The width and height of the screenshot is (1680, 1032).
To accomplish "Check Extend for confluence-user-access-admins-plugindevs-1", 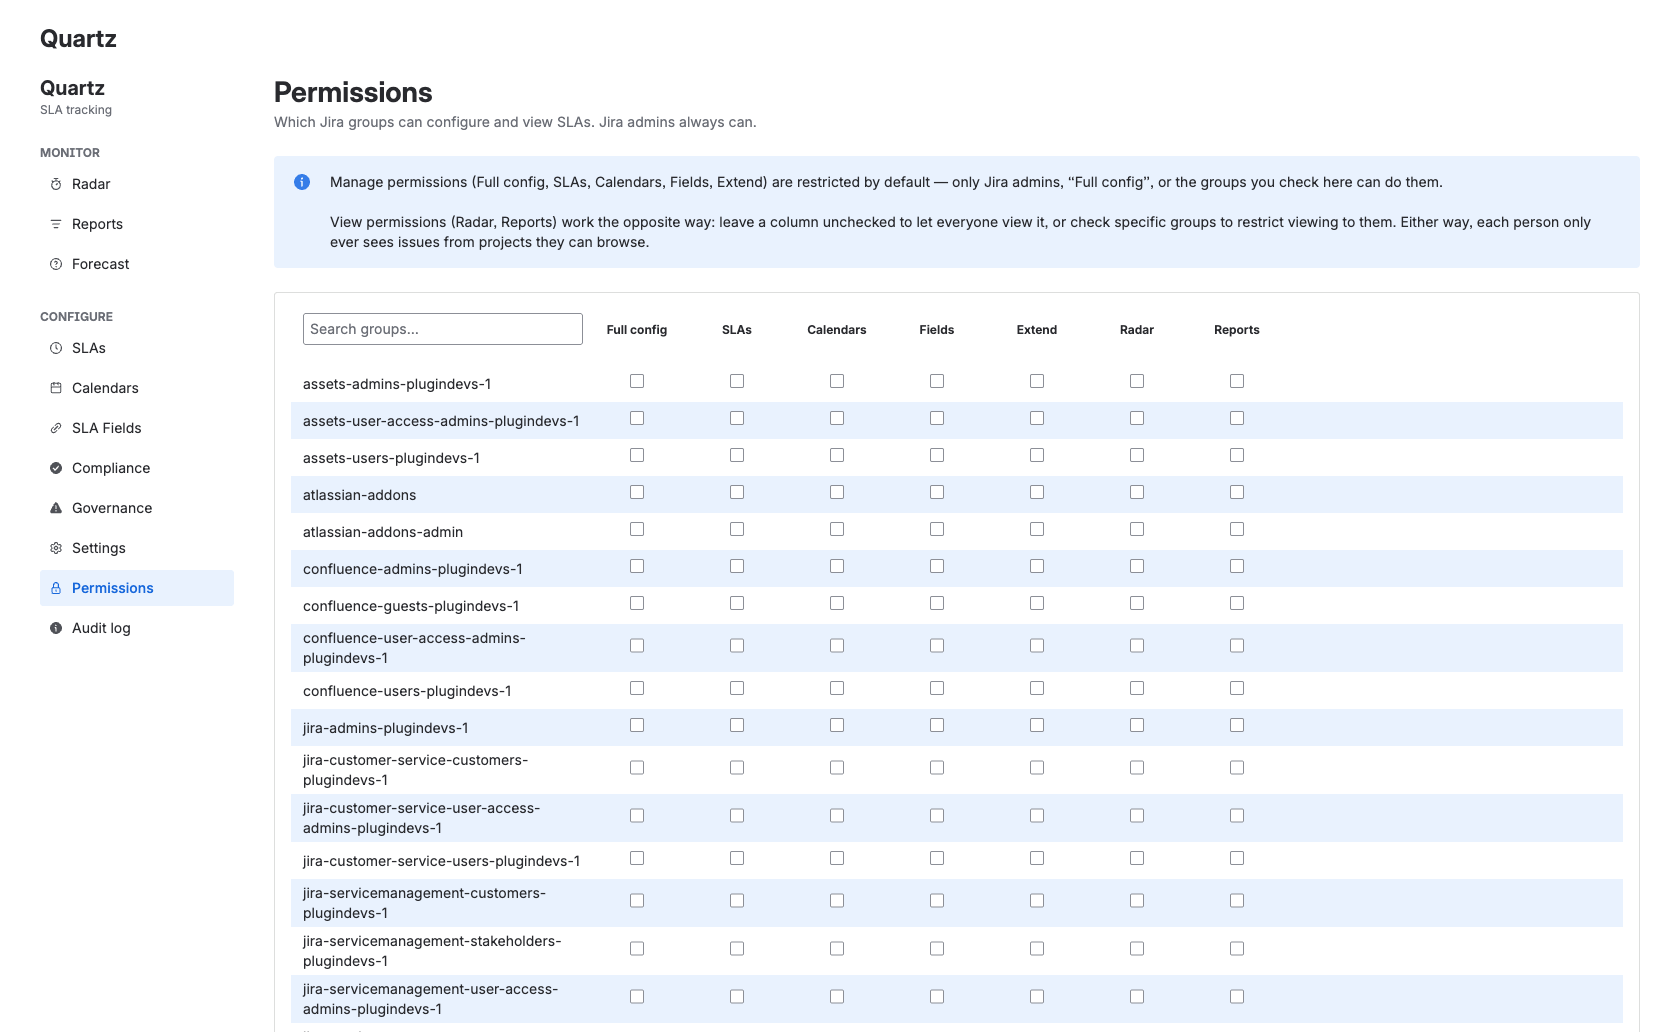I will (1037, 646).
